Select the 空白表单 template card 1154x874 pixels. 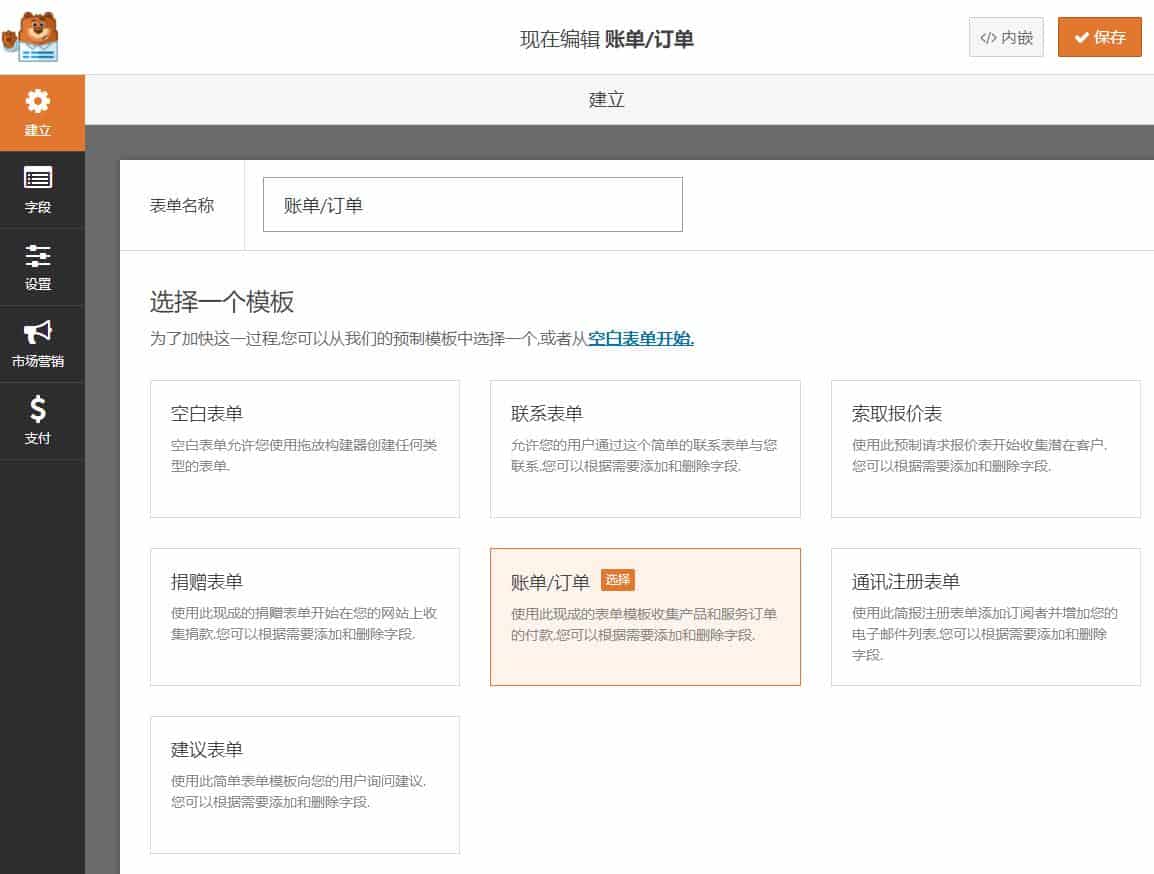305,449
